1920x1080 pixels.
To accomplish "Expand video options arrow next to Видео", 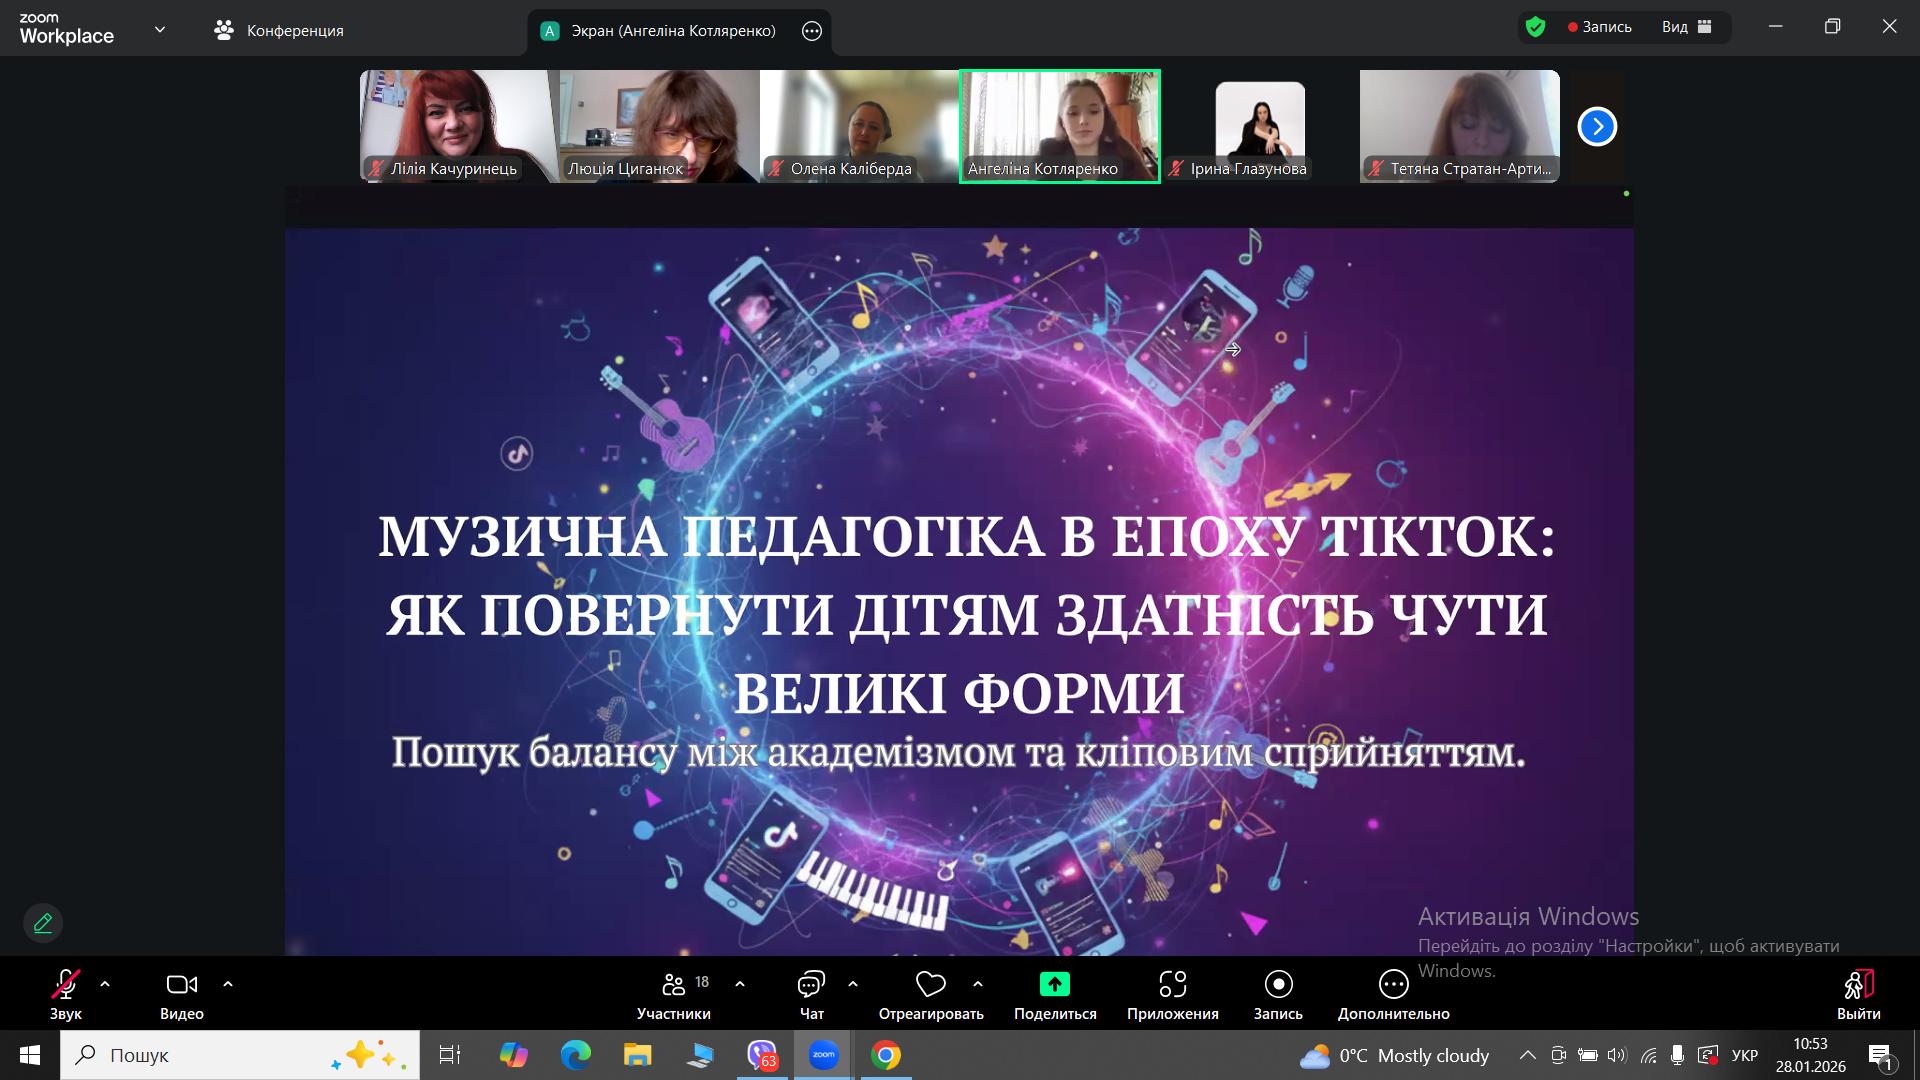I will [x=228, y=985].
